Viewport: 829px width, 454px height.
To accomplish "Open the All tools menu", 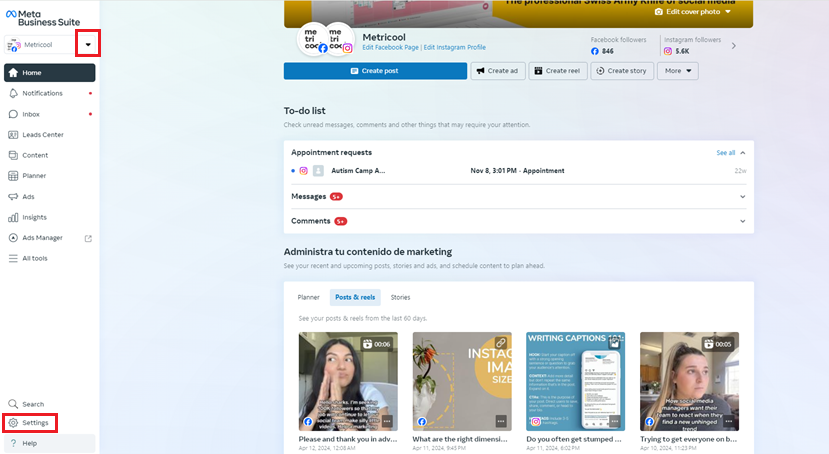I will coord(34,258).
